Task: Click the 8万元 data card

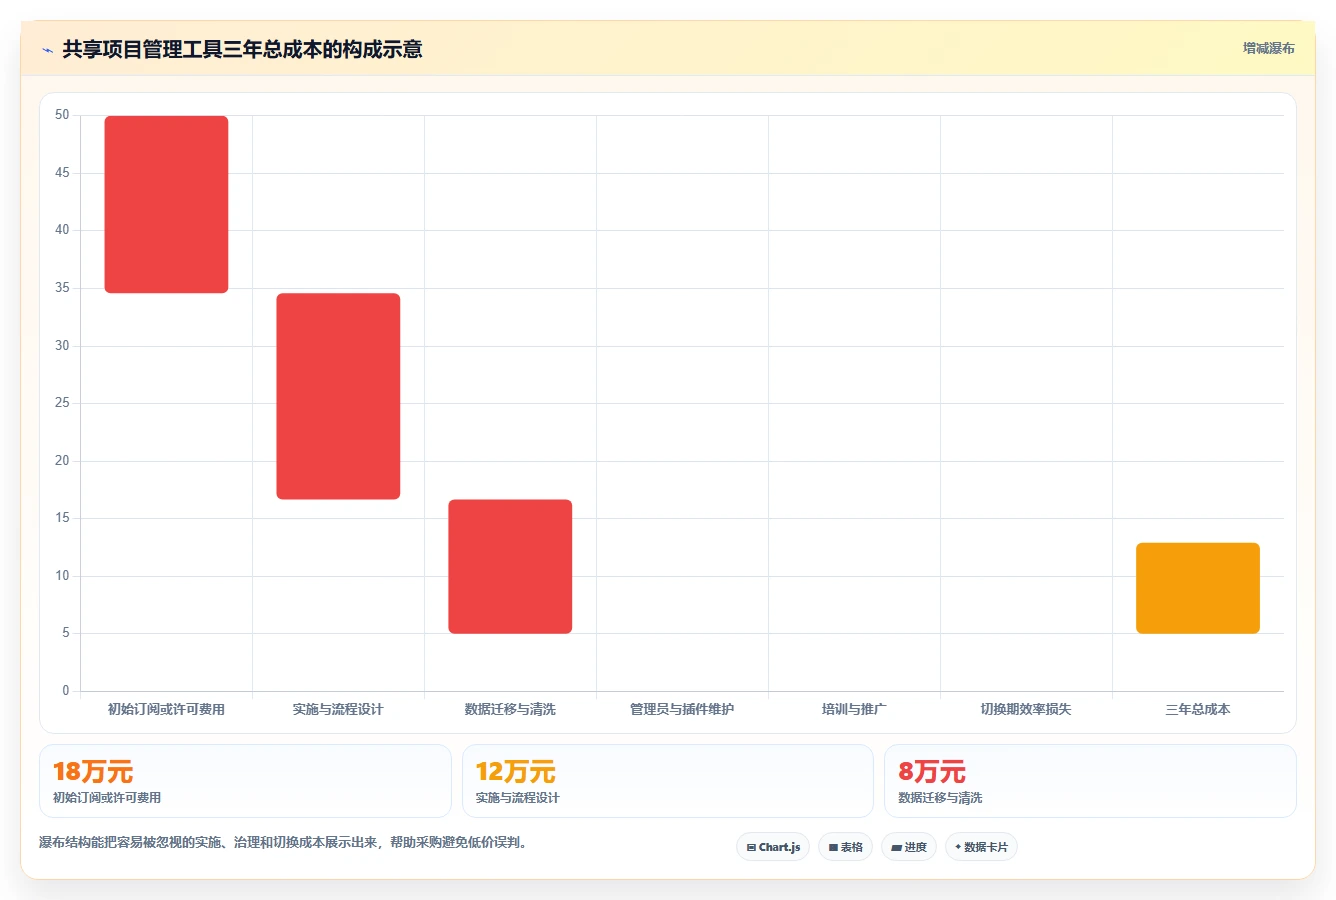Action: 1090,781
